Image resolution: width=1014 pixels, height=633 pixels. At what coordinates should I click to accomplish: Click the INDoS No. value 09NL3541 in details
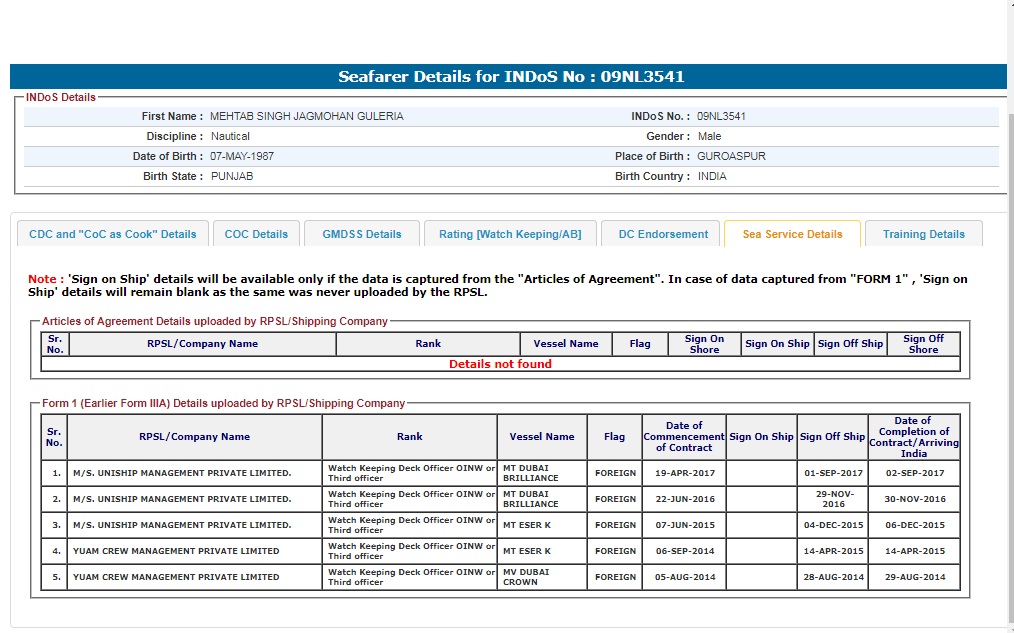click(x=721, y=116)
